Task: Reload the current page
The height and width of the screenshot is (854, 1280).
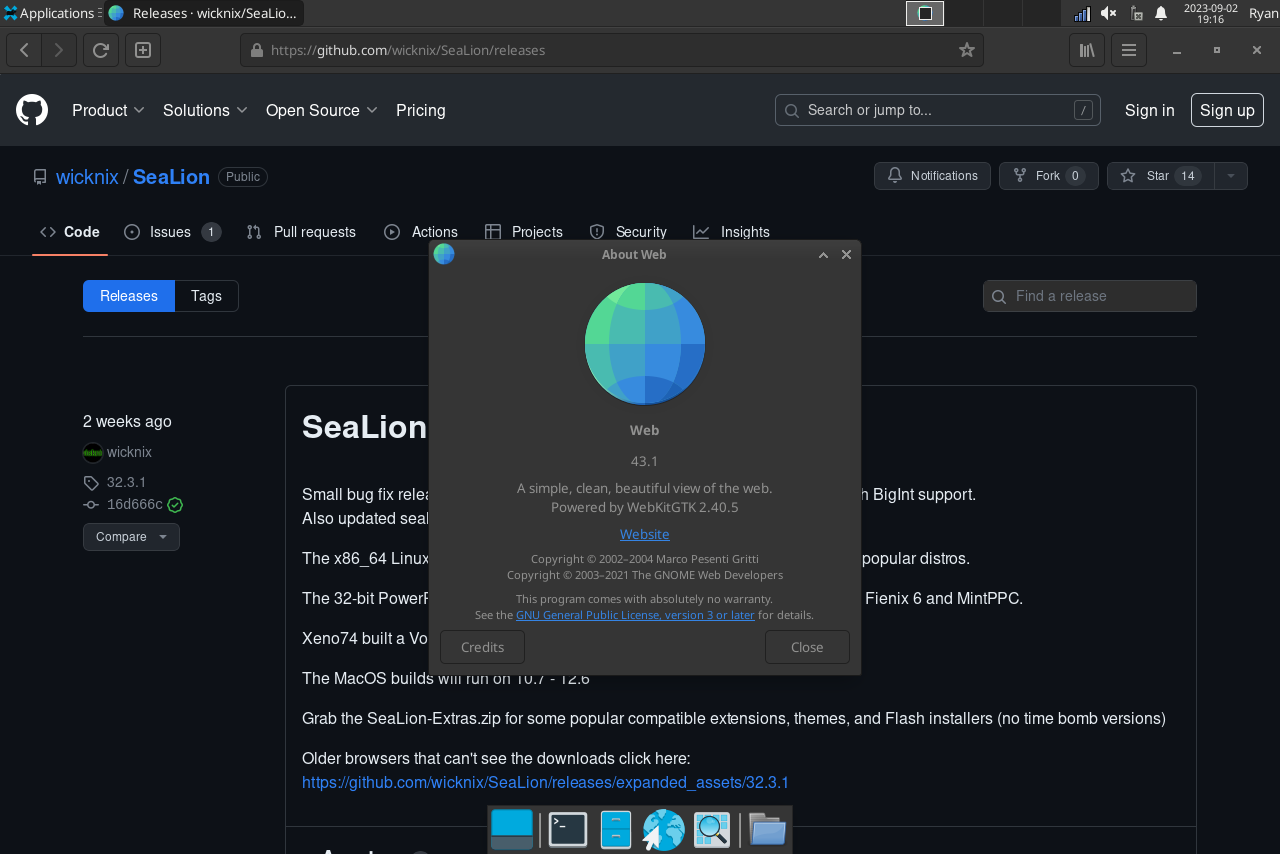Action: 101,50
